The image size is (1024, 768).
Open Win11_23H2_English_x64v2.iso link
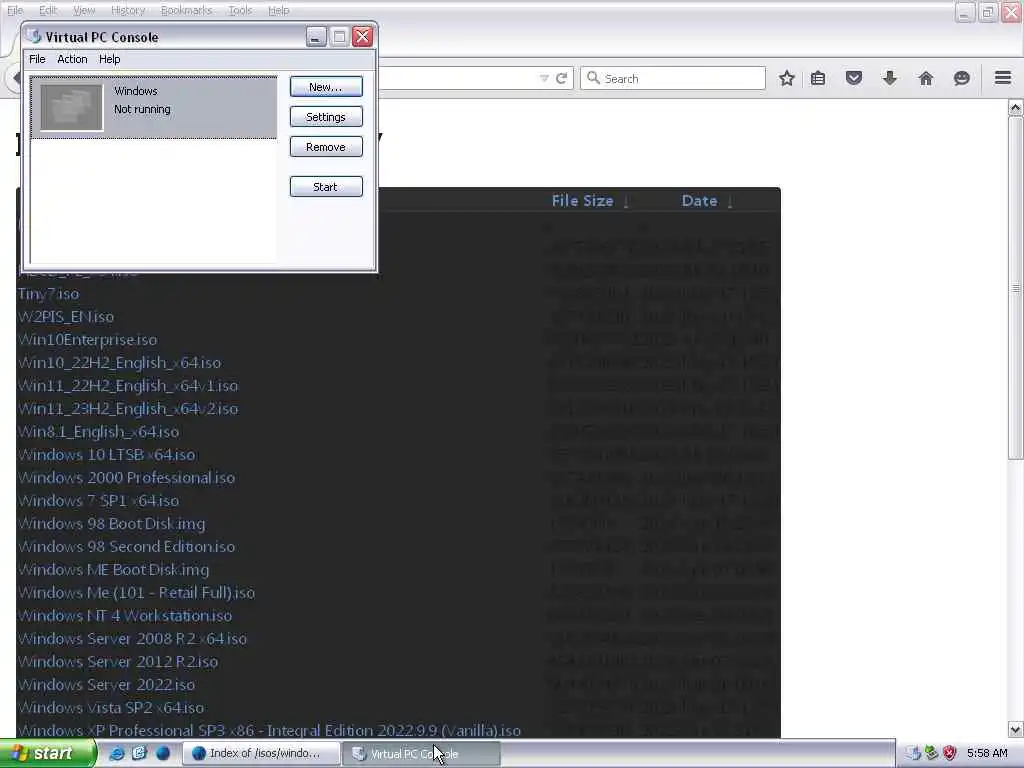click(128, 409)
